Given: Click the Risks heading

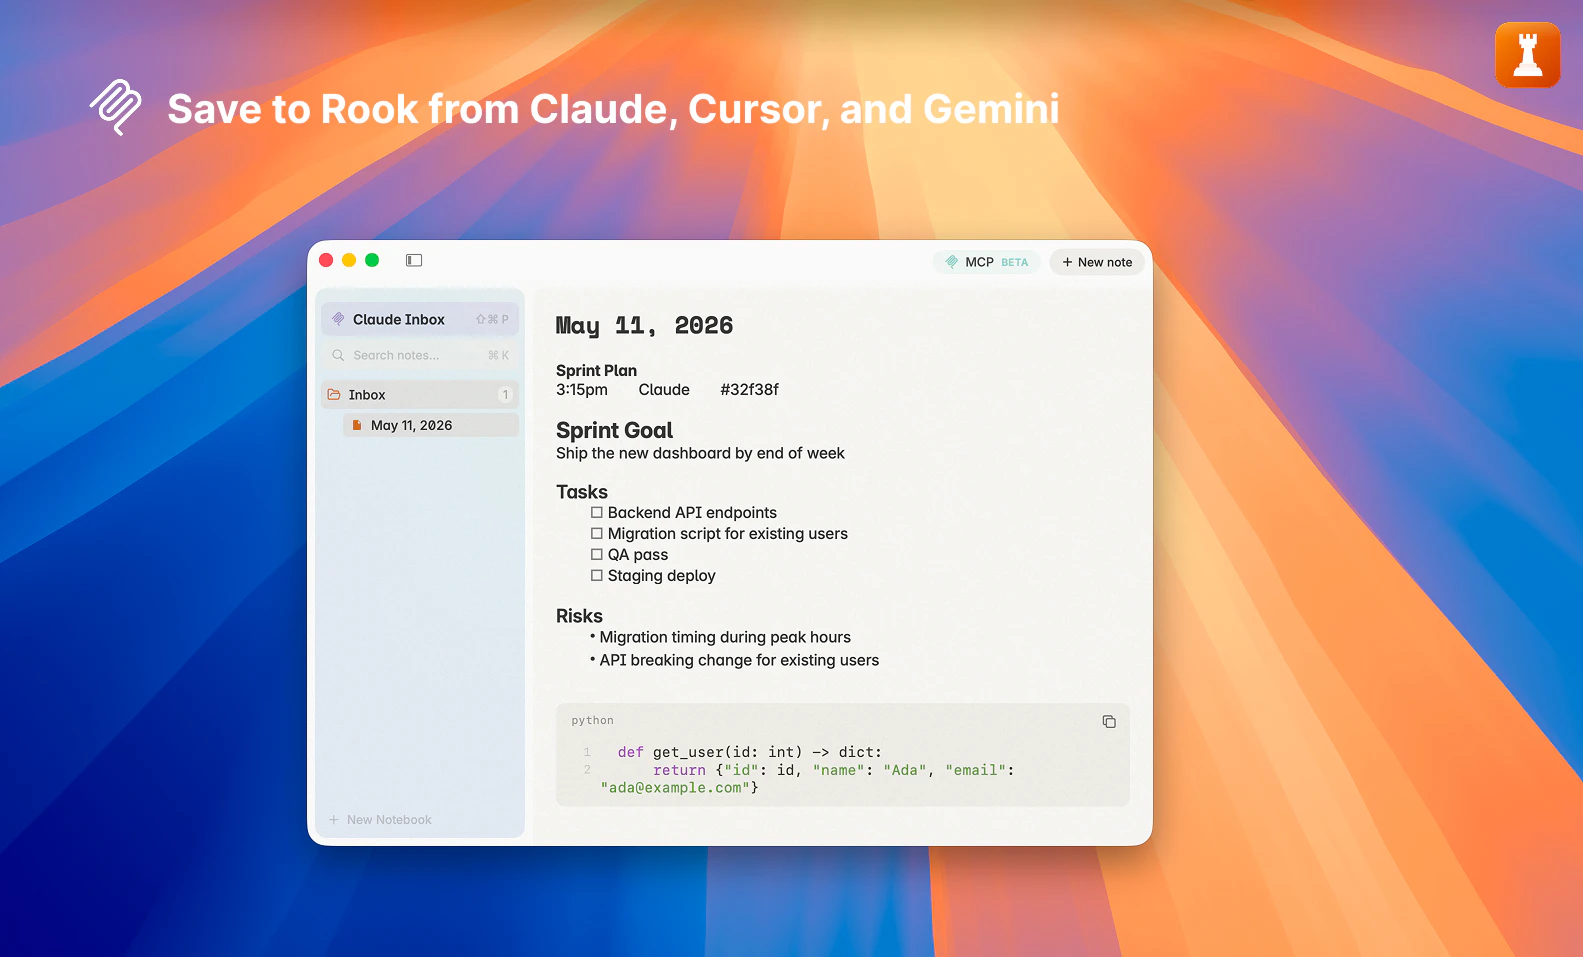Looking at the screenshot, I should (x=579, y=616).
